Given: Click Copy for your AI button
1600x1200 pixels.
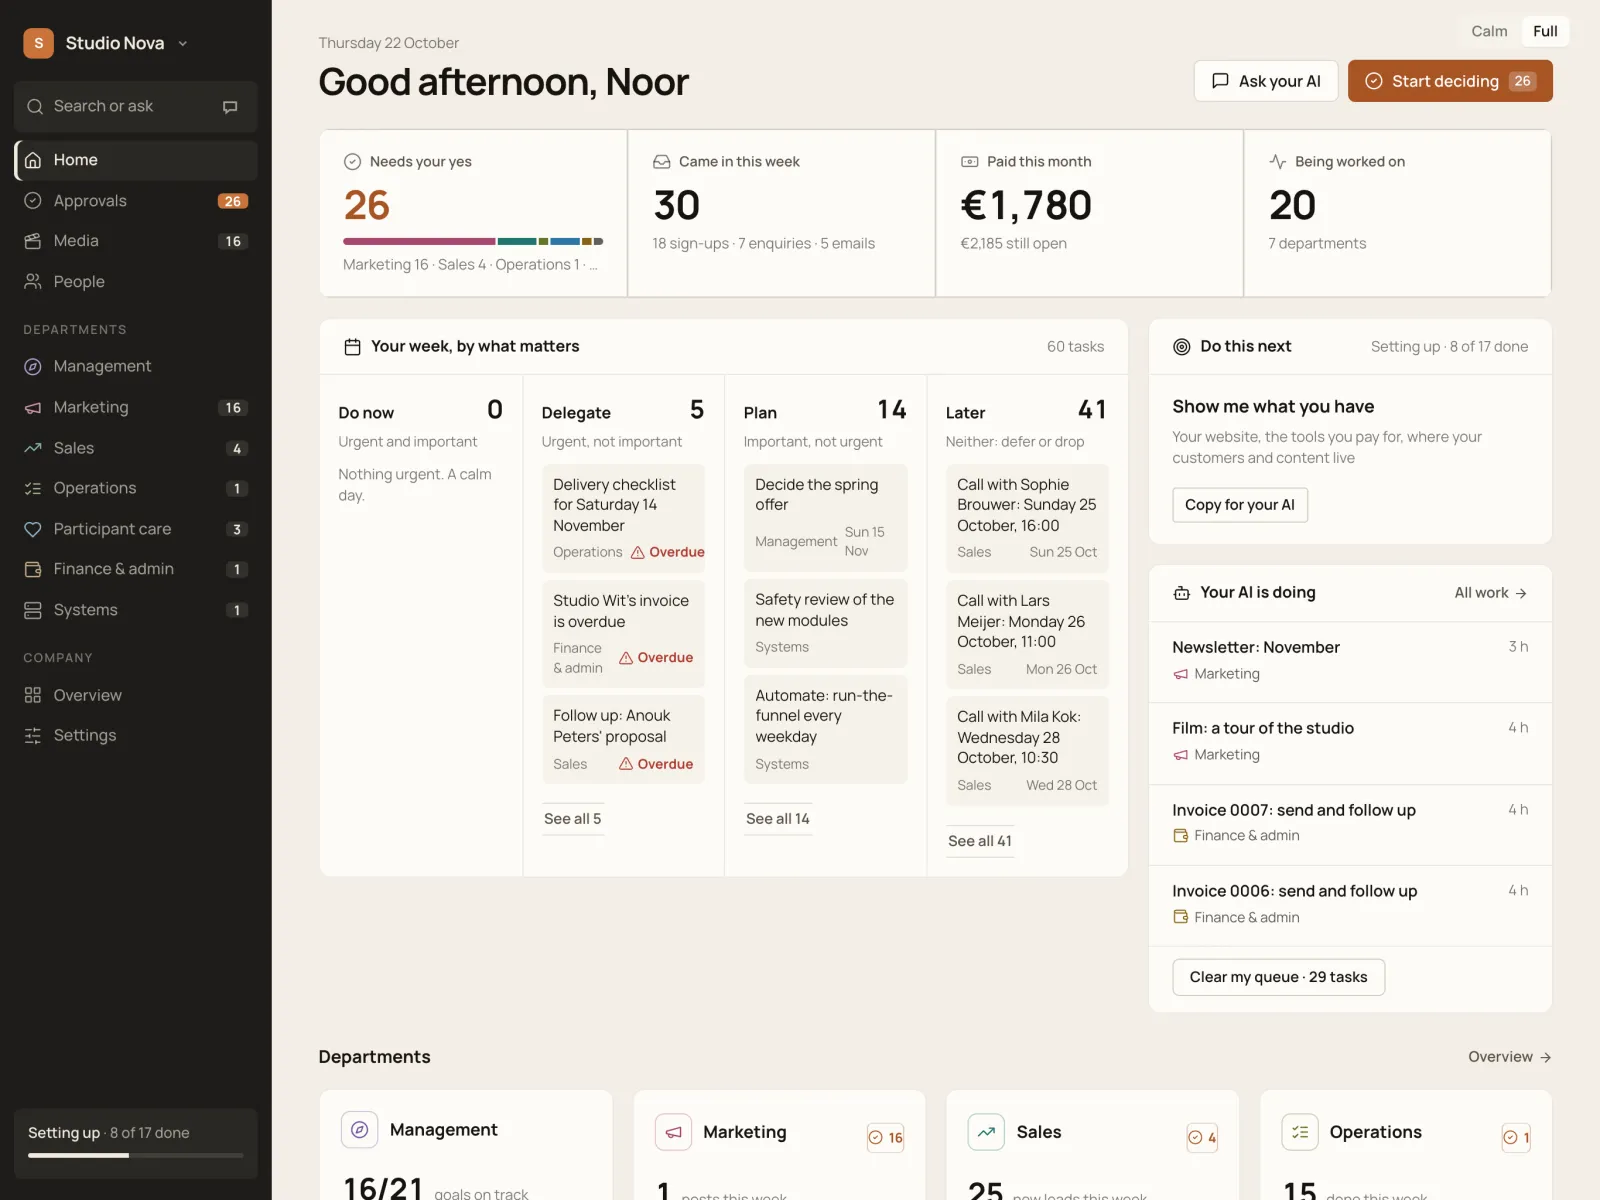Looking at the screenshot, I should (x=1240, y=505).
